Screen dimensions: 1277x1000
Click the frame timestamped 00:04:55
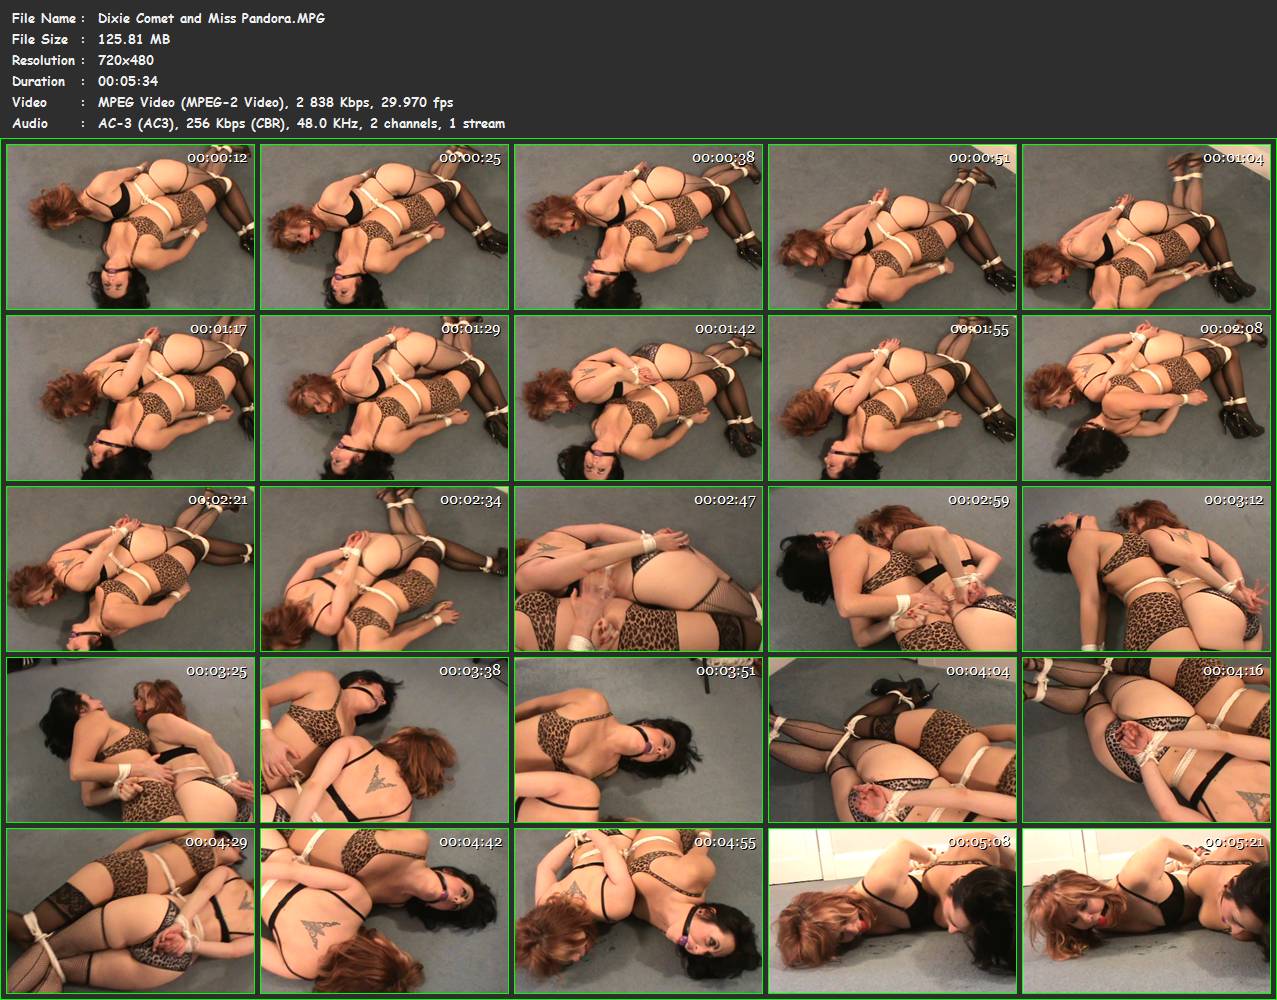[x=638, y=911]
